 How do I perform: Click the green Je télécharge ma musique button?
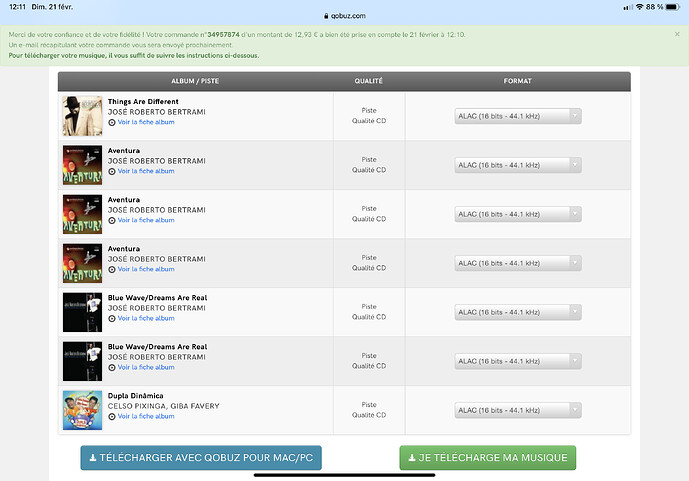pyautogui.click(x=488, y=458)
